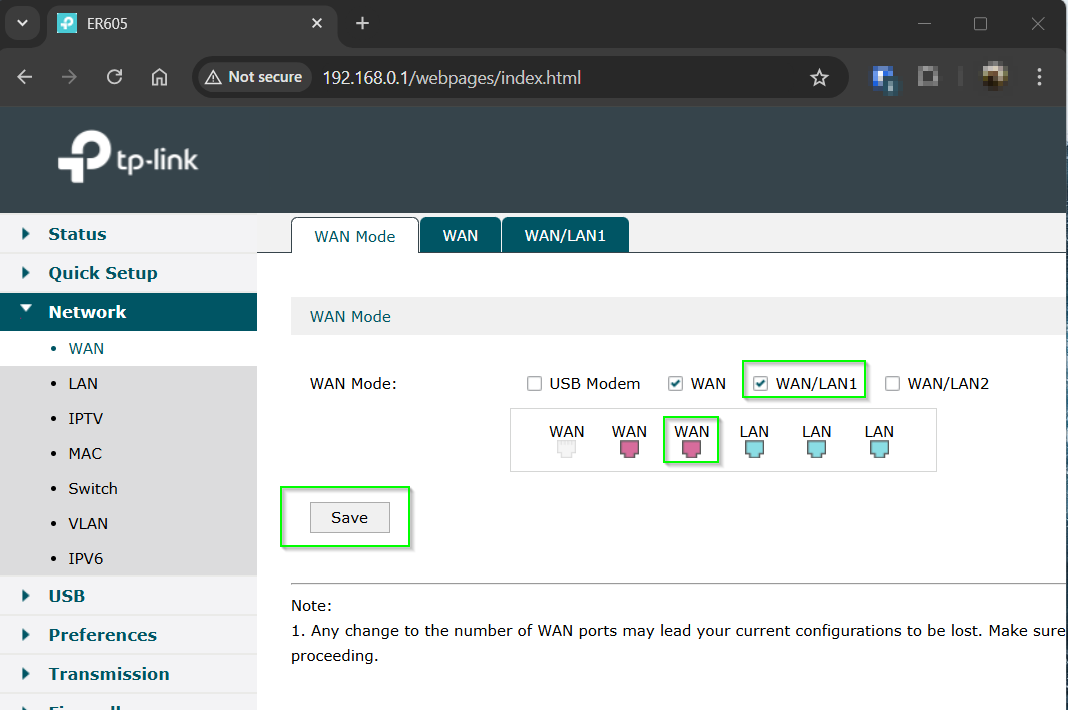Image resolution: width=1068 pixels, height=710 pixels.
Task: Enable the USB Modem checkbox
Action: pos(534,383)
